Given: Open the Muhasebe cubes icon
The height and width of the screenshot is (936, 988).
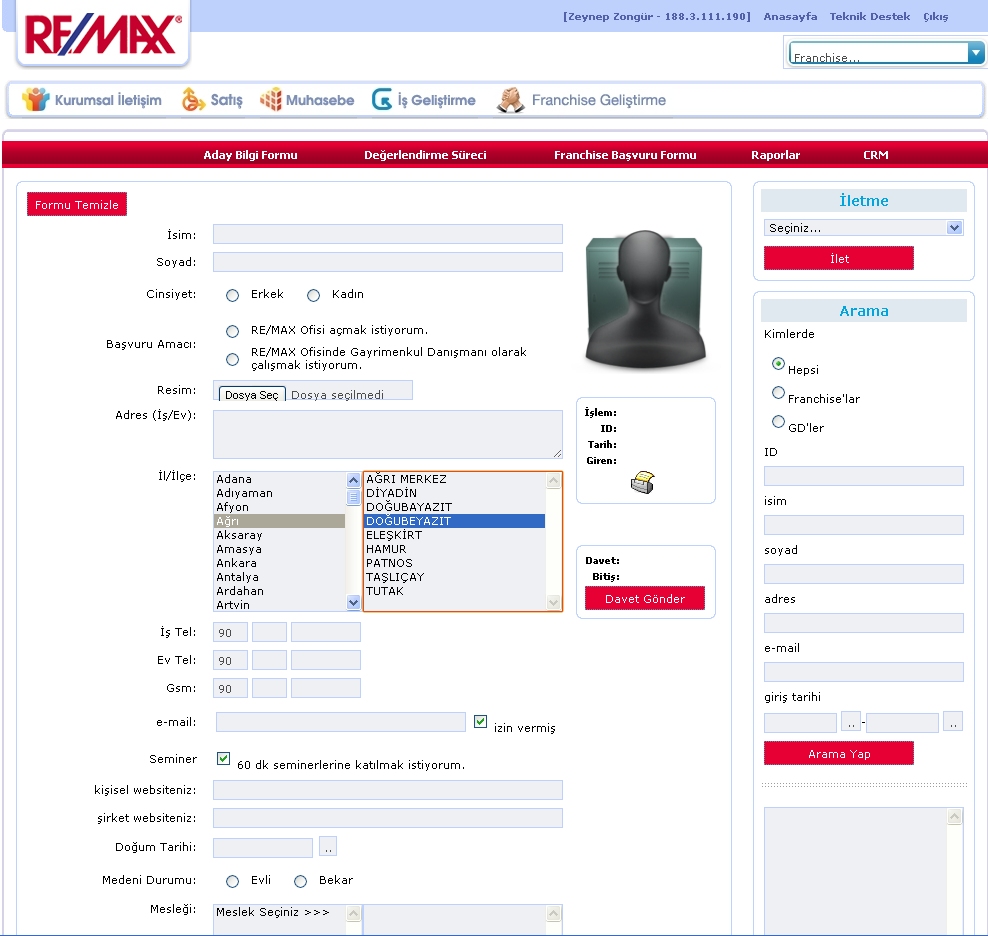Looking at the screenshot, I should pos(271,100).
